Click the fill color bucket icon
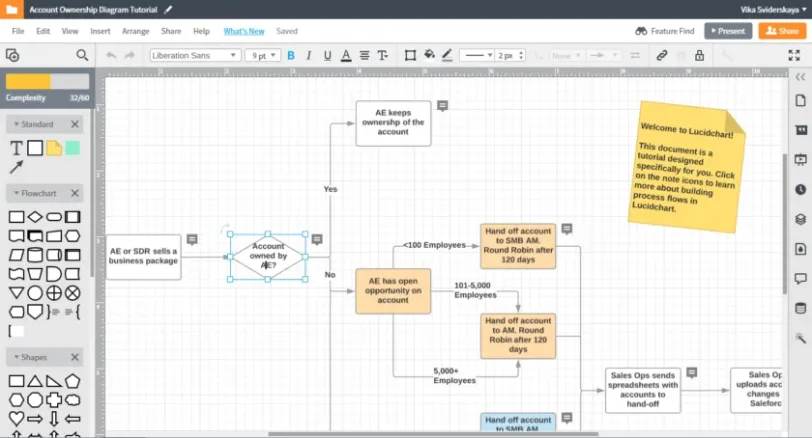This screenshot has height=438, width=812. [429, 56]
